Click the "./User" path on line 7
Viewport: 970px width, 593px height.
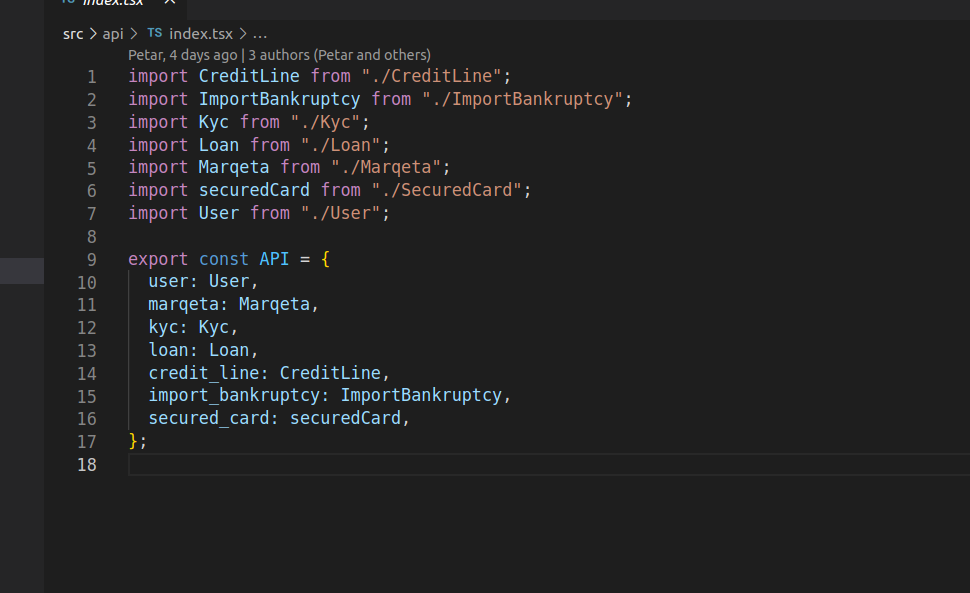coord(340,213)
